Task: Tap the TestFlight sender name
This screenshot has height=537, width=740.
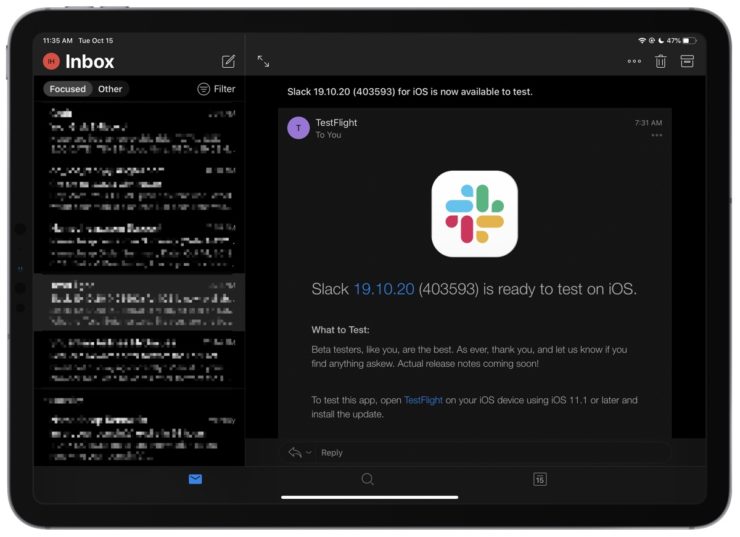Action: [336, 123]
